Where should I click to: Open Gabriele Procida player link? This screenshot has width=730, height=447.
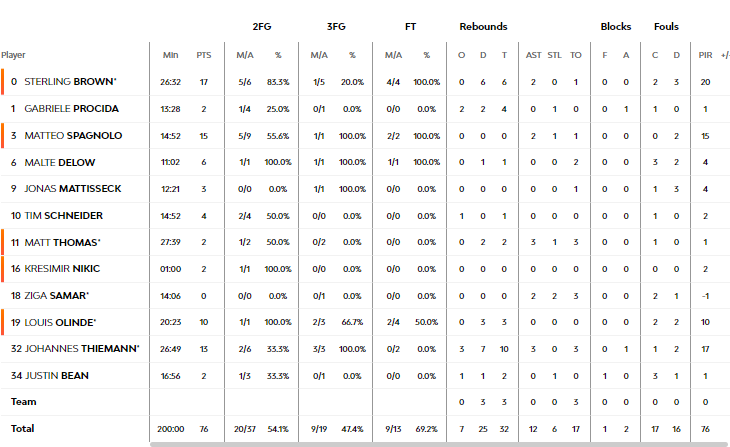tap(71, 108)
